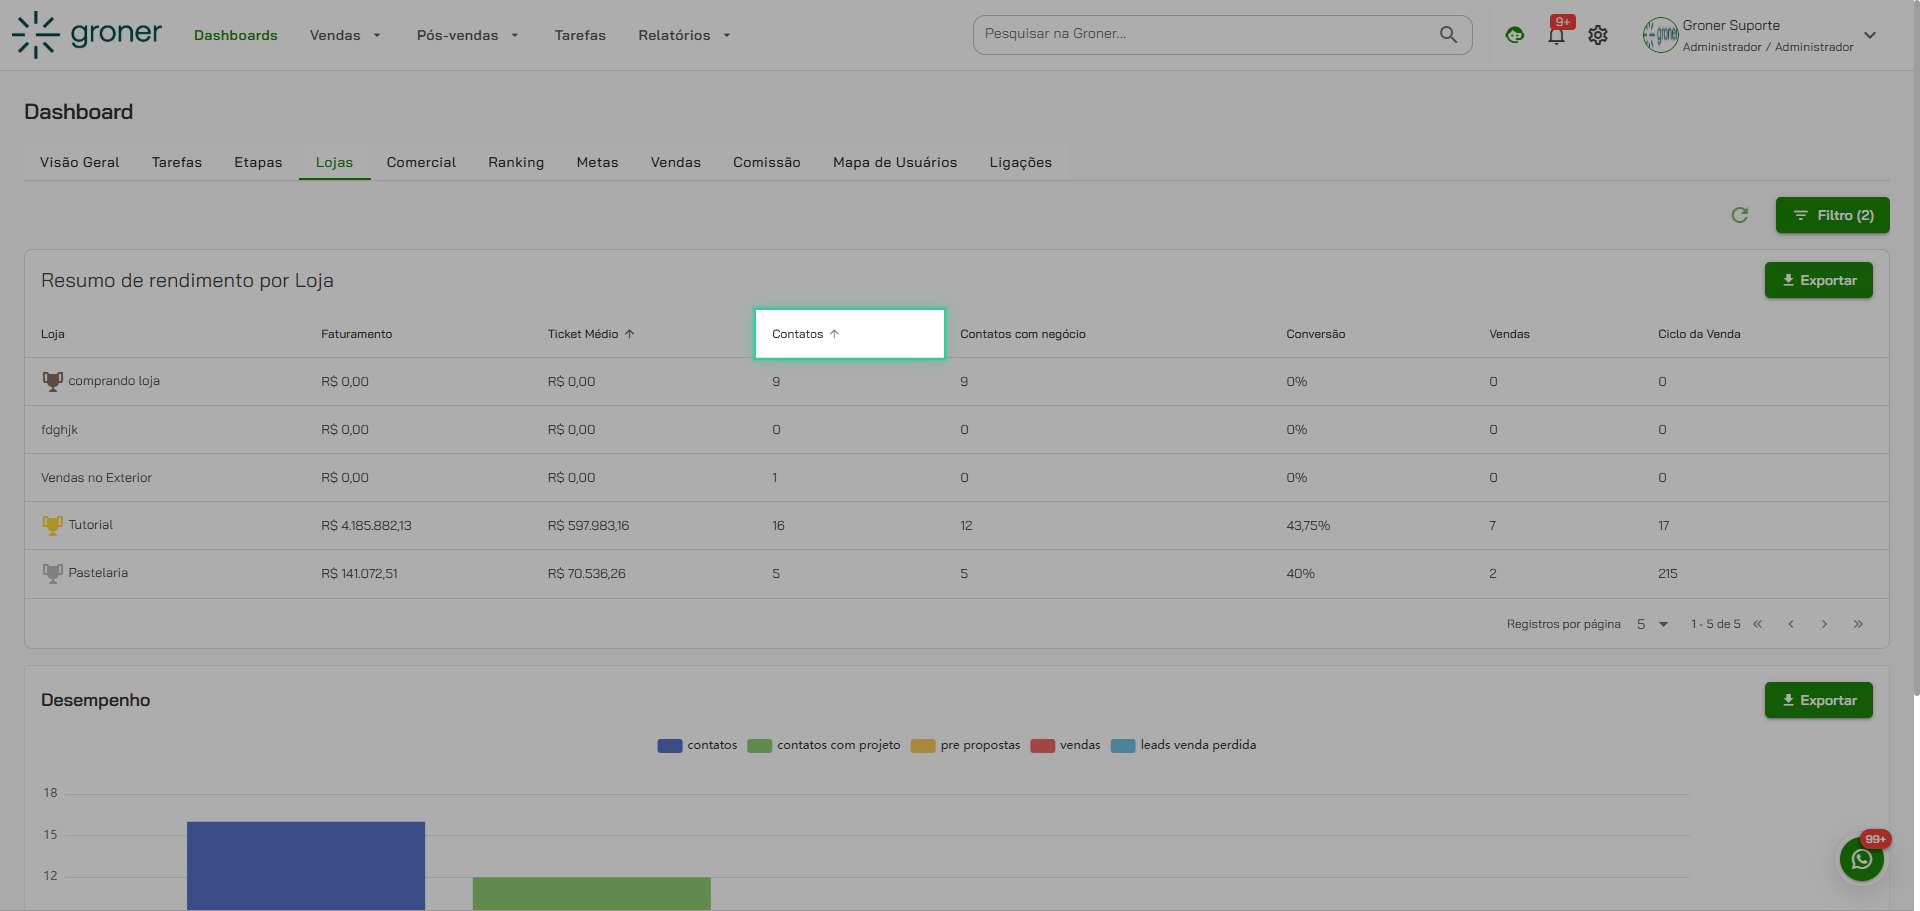Click the Groner logo
The height and width of the screenshot is (911, 1920).
click(87, 35)
